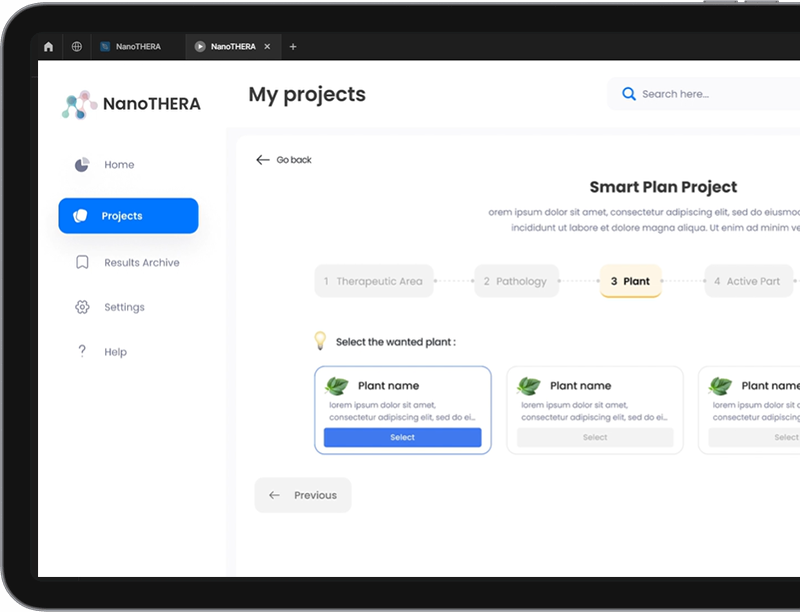Click the NanoTHERA molecule logo icon

tap(79, 104)
